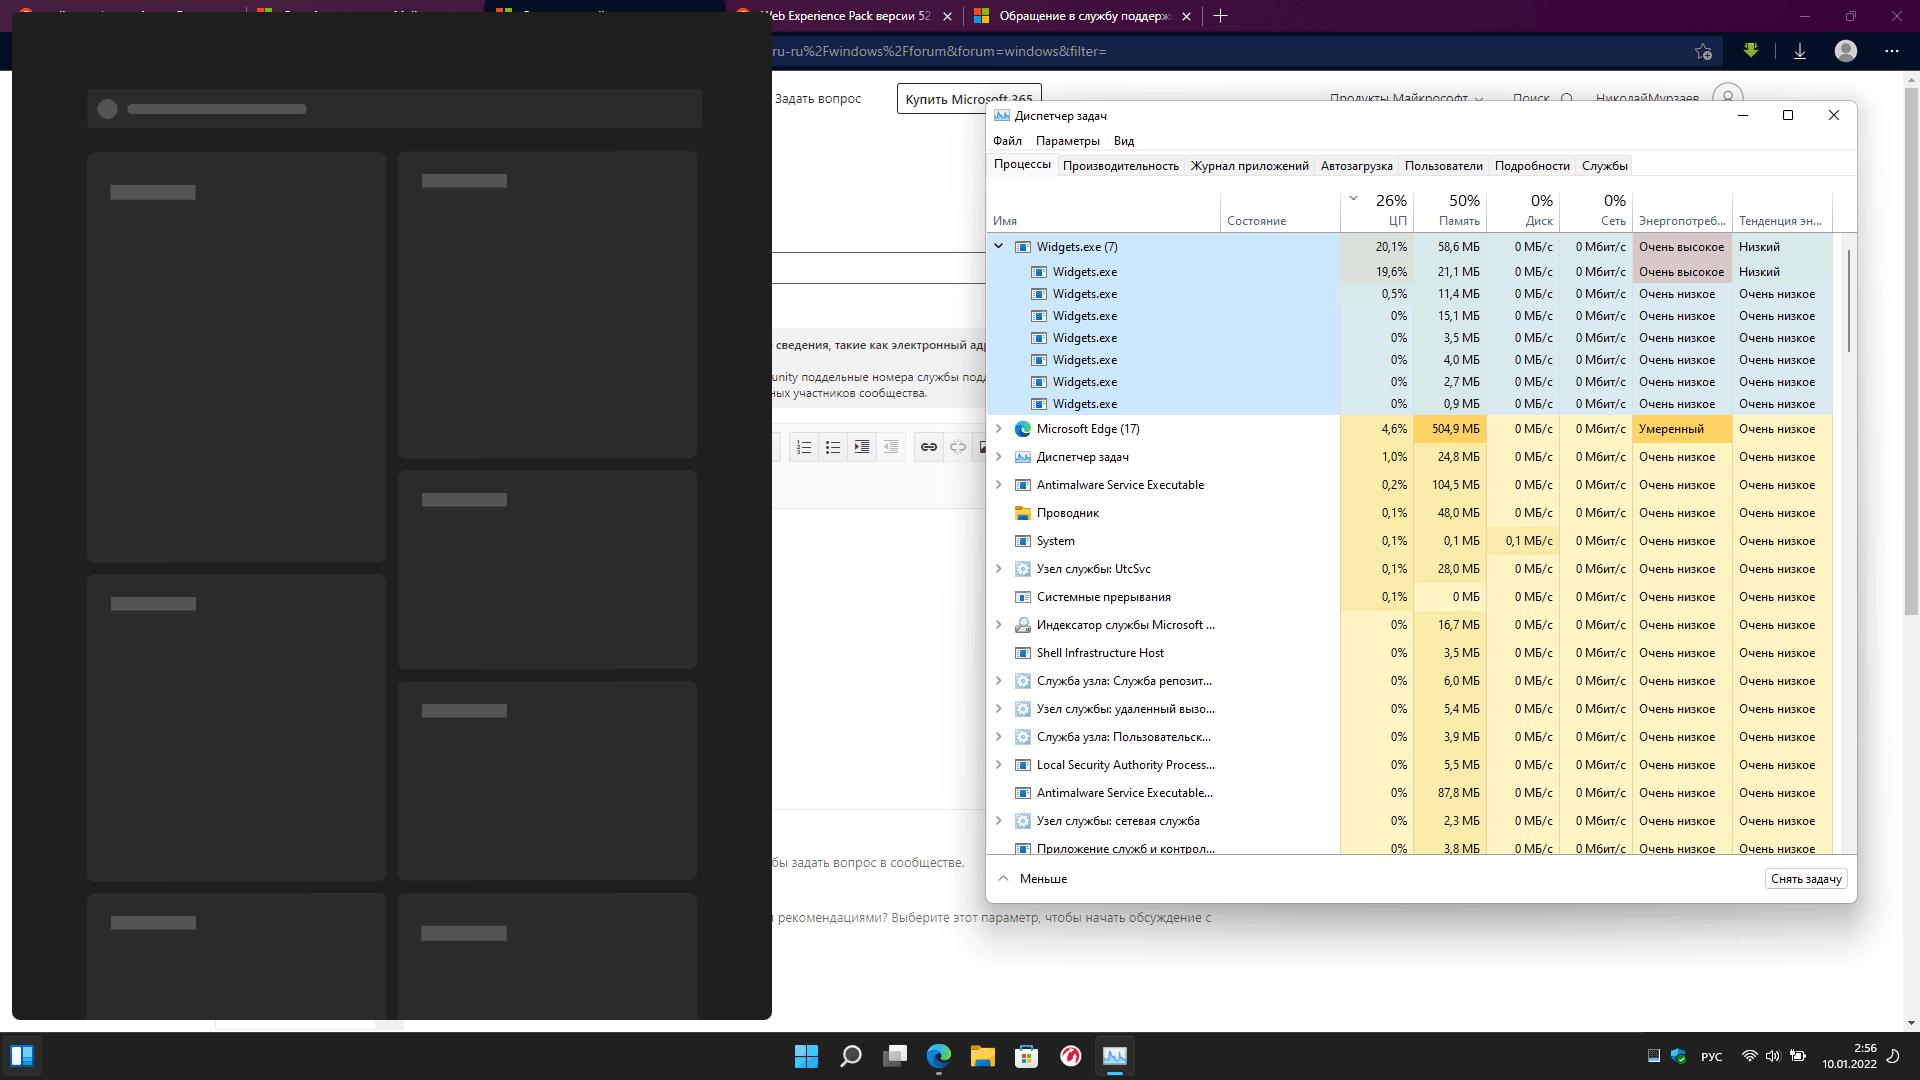Switch to the Производительность tab
Screen dimensions: 1920x1080
point(1120,166)
